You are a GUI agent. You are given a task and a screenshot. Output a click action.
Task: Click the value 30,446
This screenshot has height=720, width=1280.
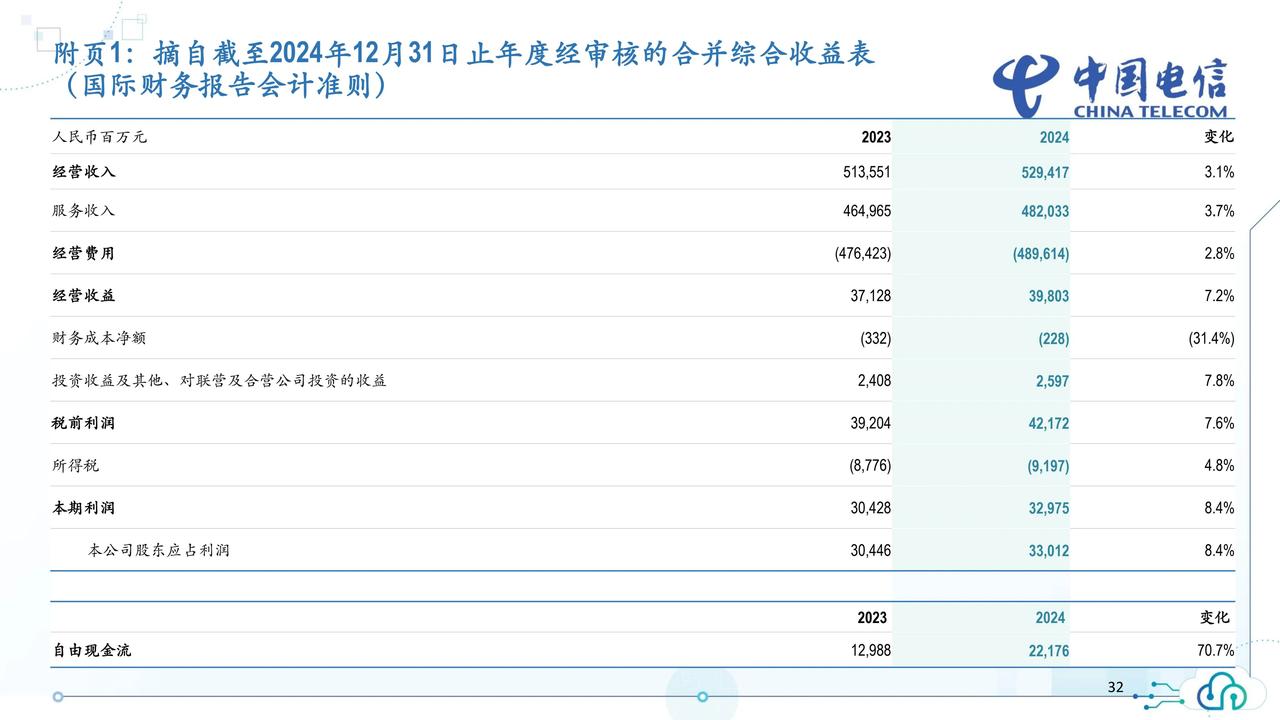coord(870,551)
